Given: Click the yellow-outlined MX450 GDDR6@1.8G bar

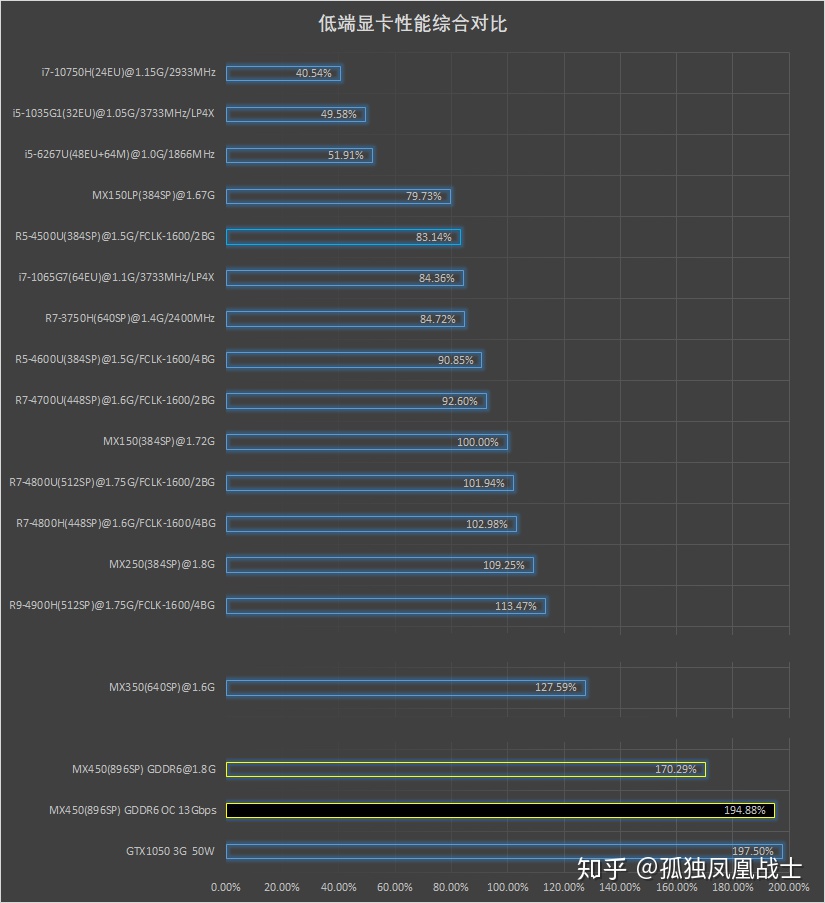Looking at the screenshot, I should [x=466, y=769].
